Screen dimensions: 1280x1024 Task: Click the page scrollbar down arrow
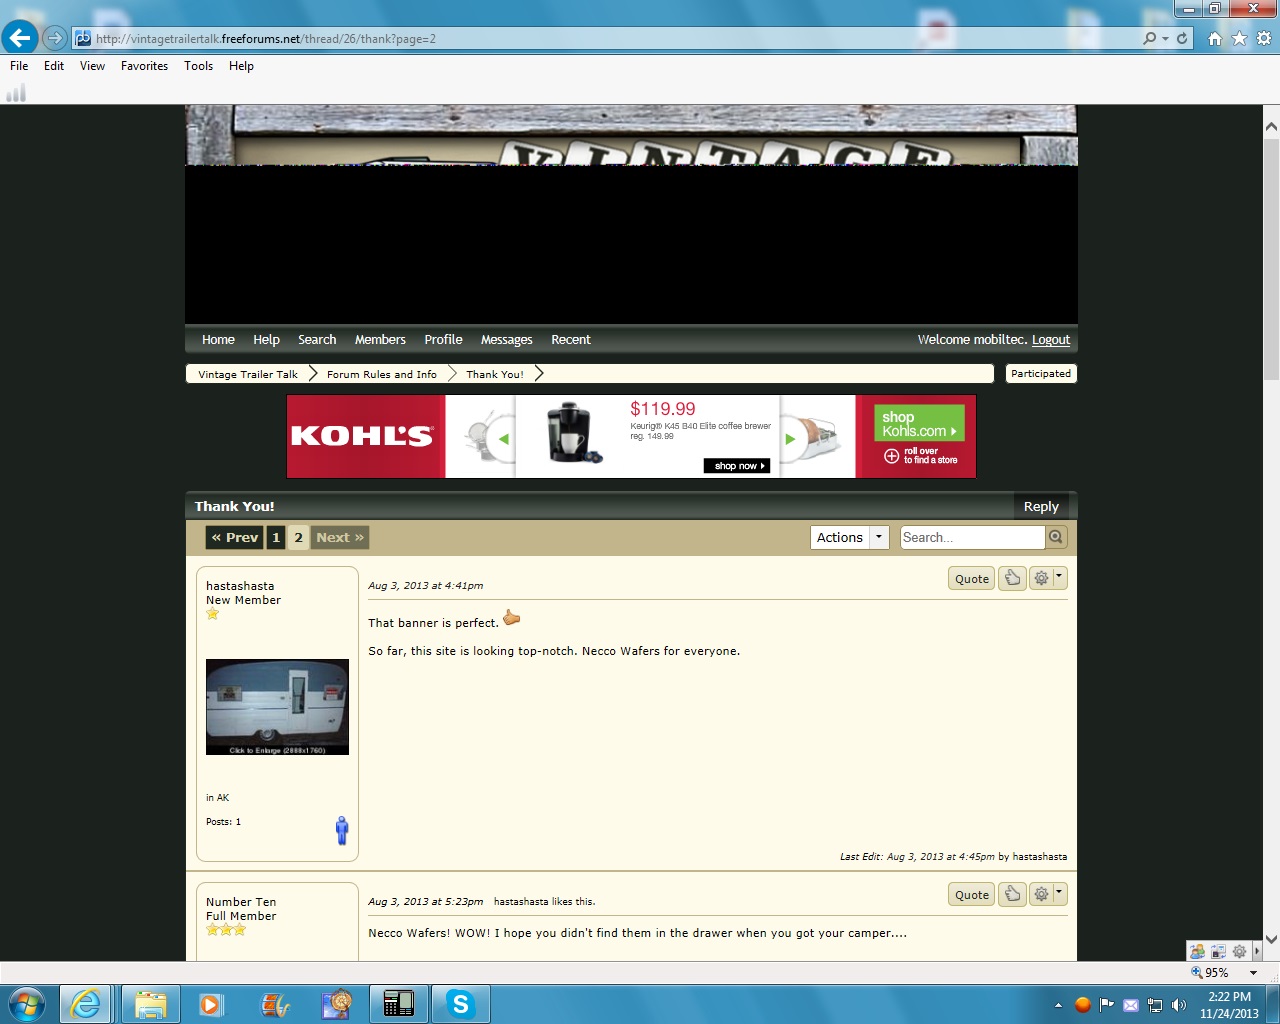(x=1271, y=939)
